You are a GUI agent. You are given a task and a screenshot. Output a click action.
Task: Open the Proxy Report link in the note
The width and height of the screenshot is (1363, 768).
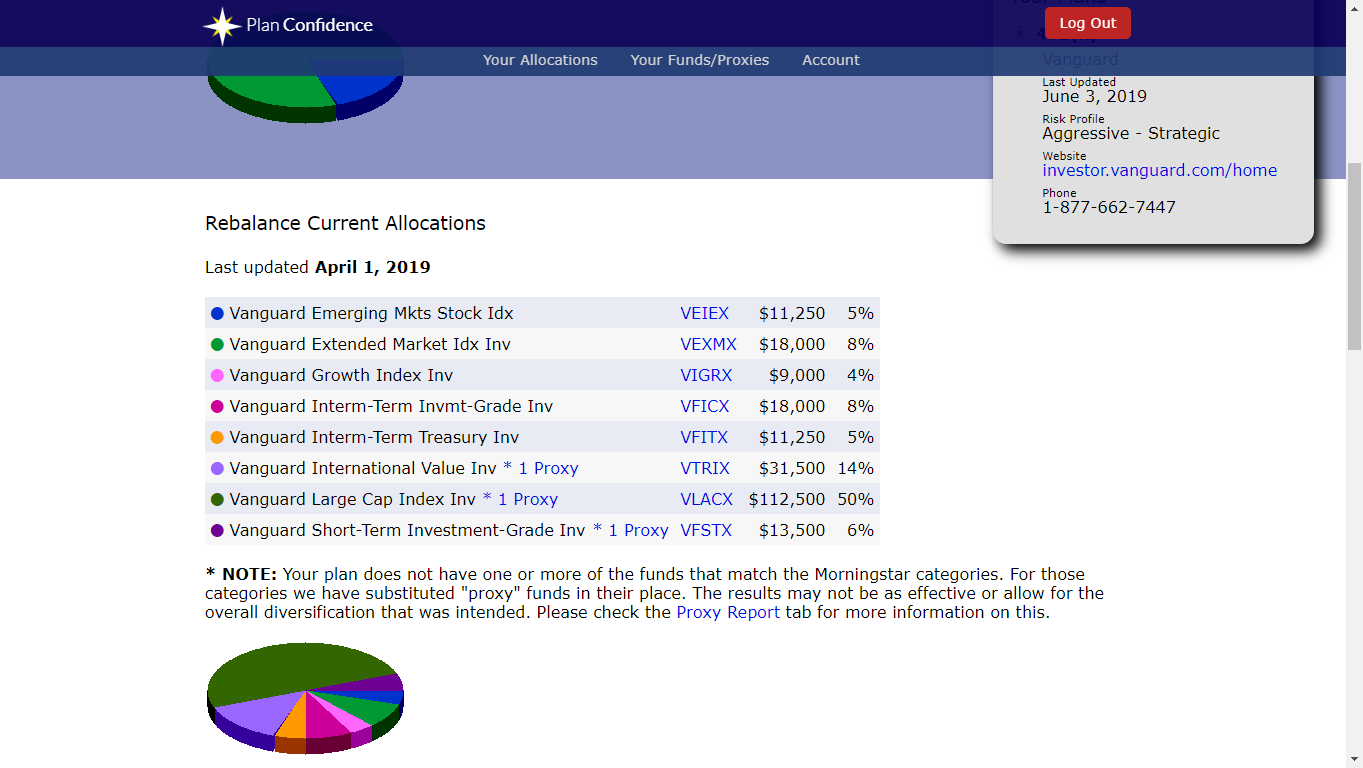728,612
